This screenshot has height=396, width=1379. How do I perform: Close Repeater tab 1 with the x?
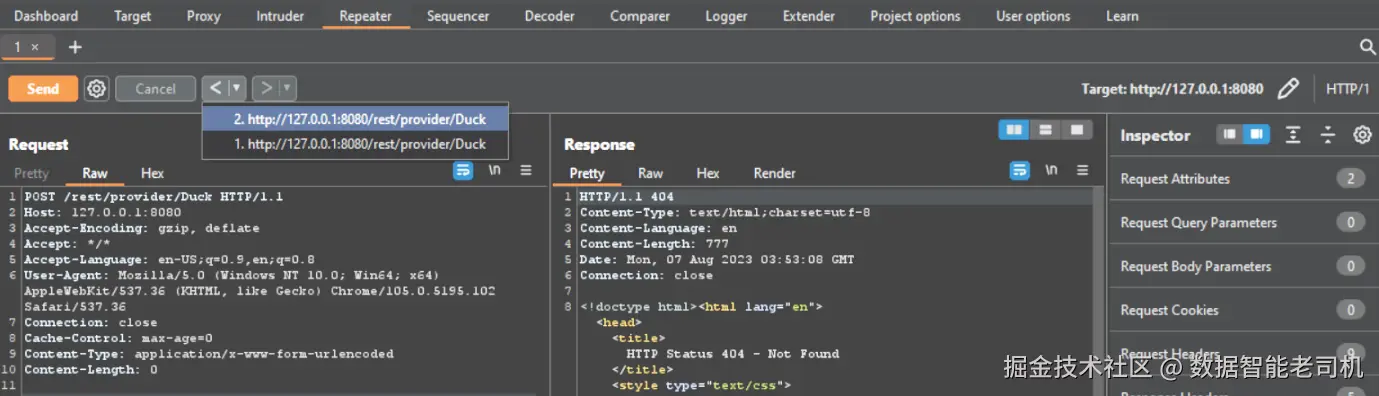[x=35, y=47]
